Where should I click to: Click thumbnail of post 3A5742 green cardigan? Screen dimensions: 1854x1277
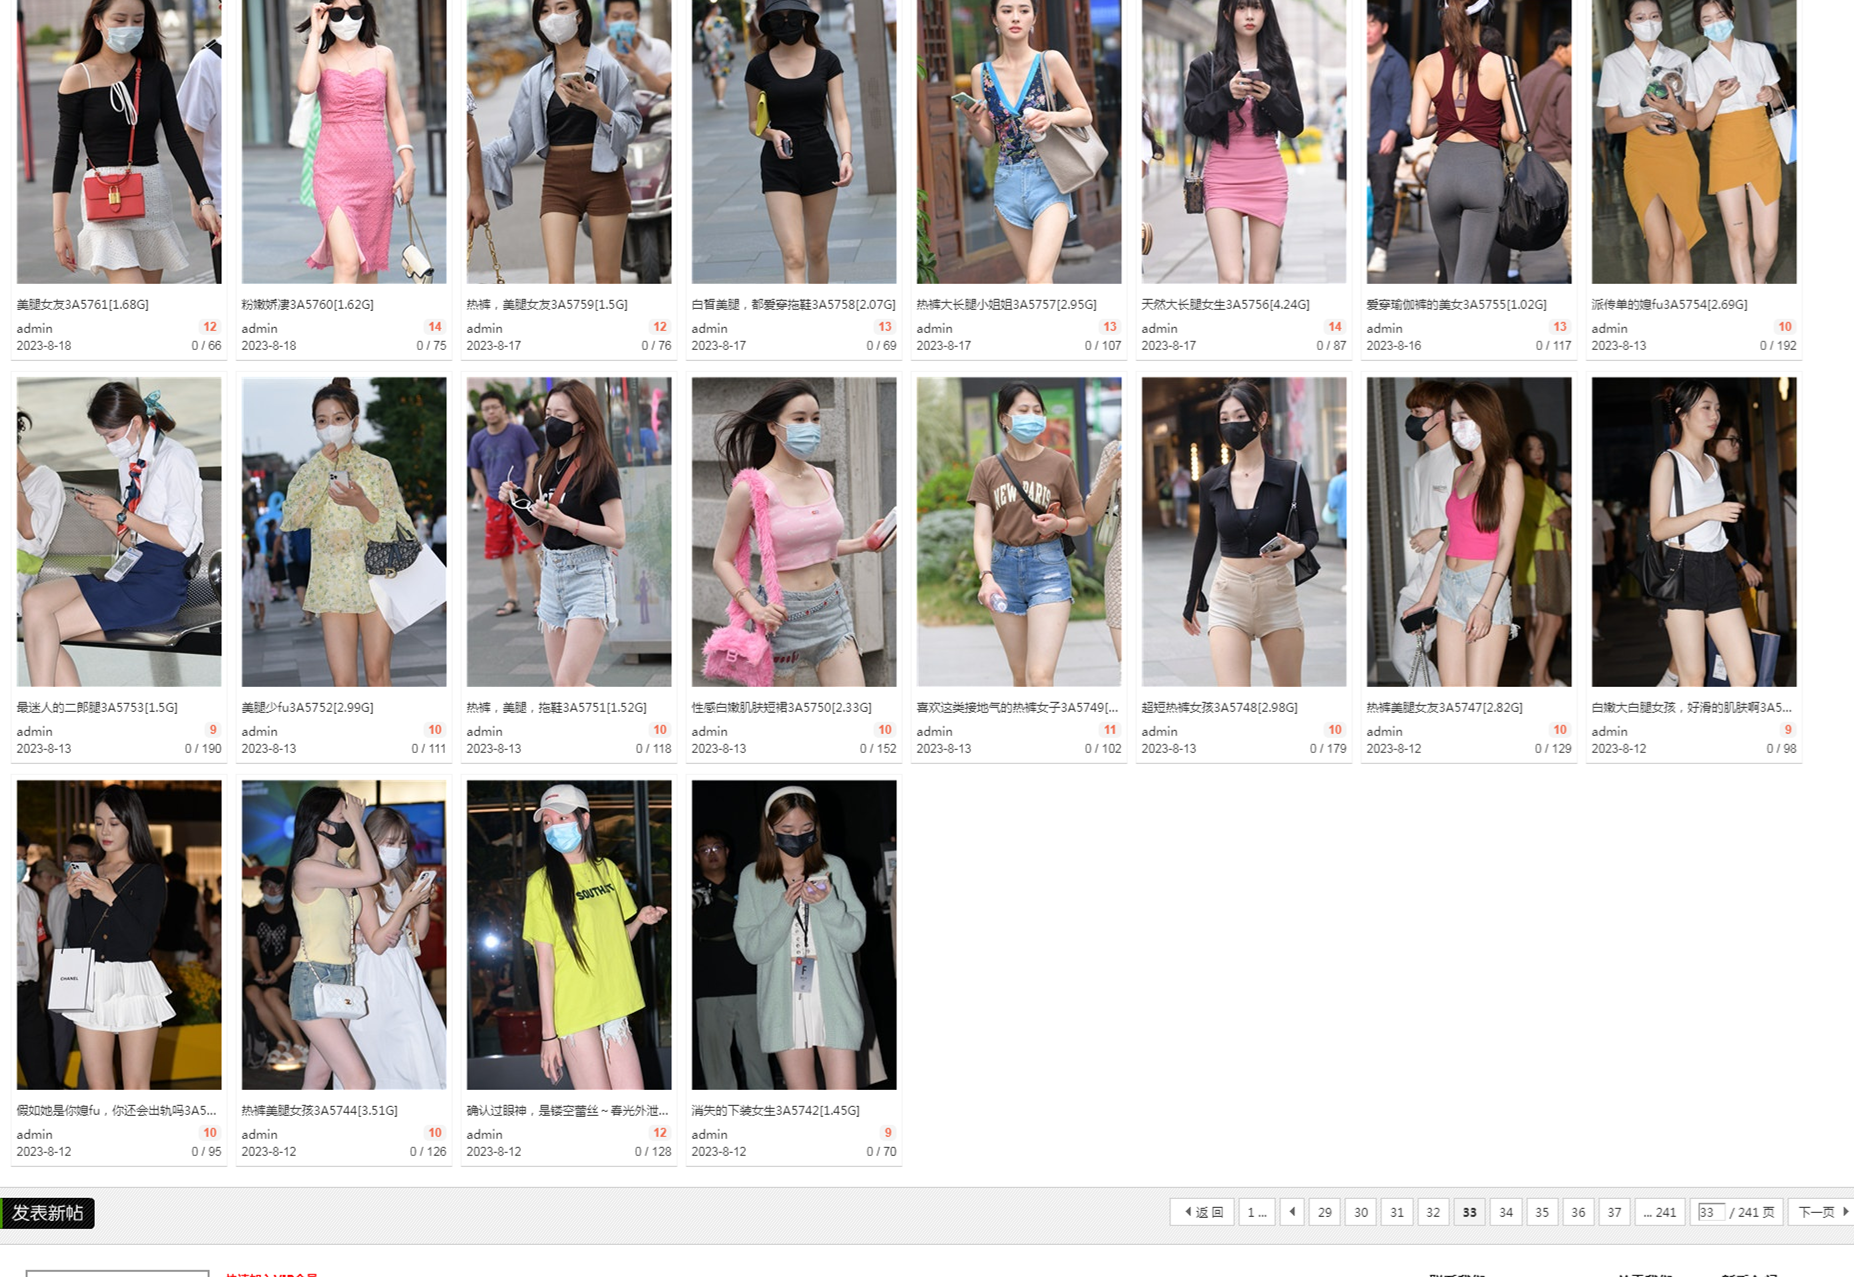pyautogui.click(x=794, y=934)
